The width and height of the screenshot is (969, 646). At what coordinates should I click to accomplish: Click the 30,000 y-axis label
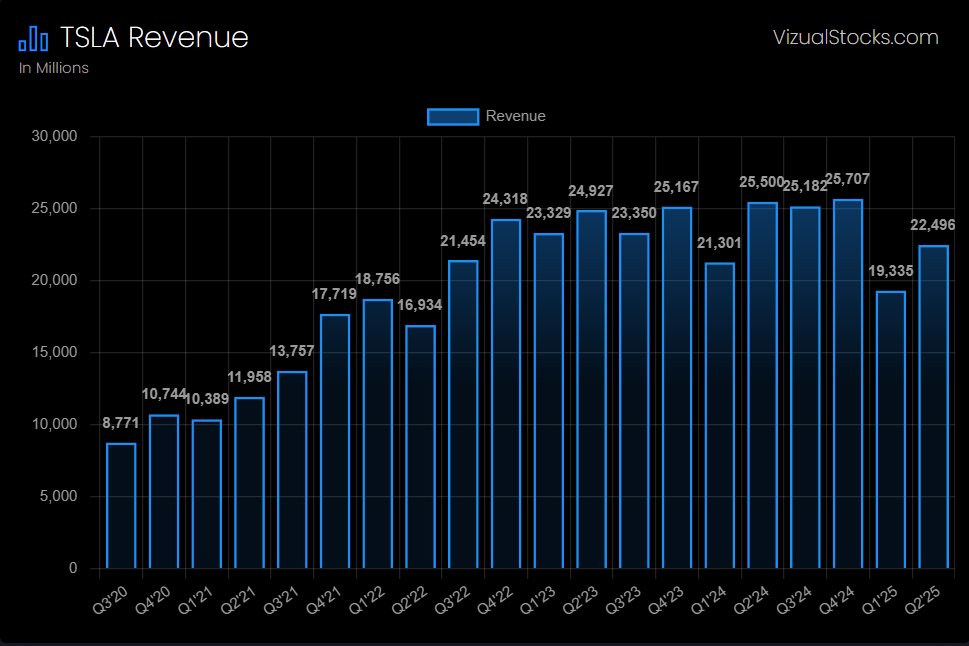[54, 136]
